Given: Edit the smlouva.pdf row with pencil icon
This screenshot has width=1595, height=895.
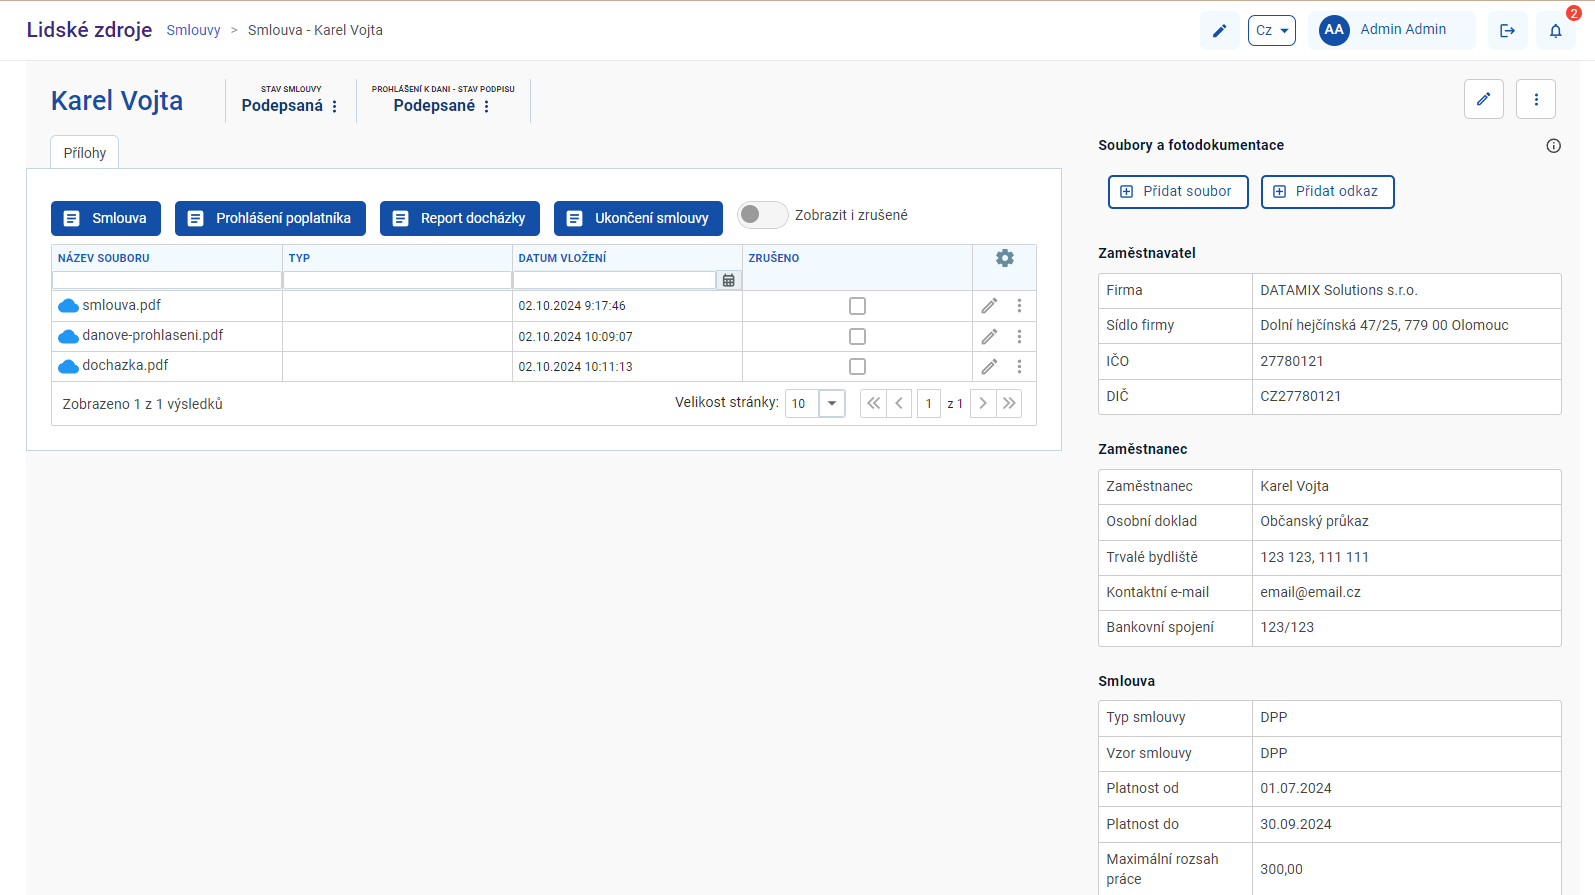Looking at the screenshot, I should [989, 306].
